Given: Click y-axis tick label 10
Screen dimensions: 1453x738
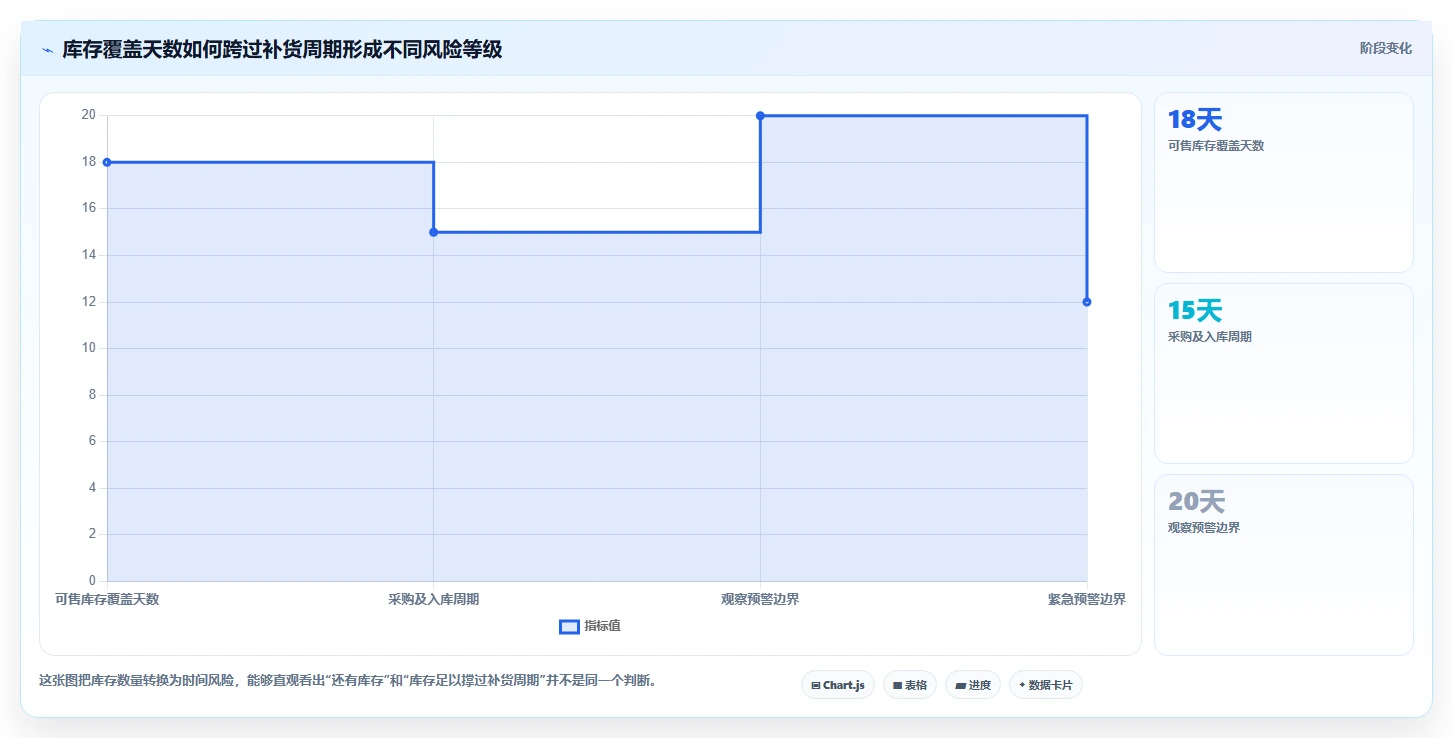Looking at the screenshot, I should point(89,348).
